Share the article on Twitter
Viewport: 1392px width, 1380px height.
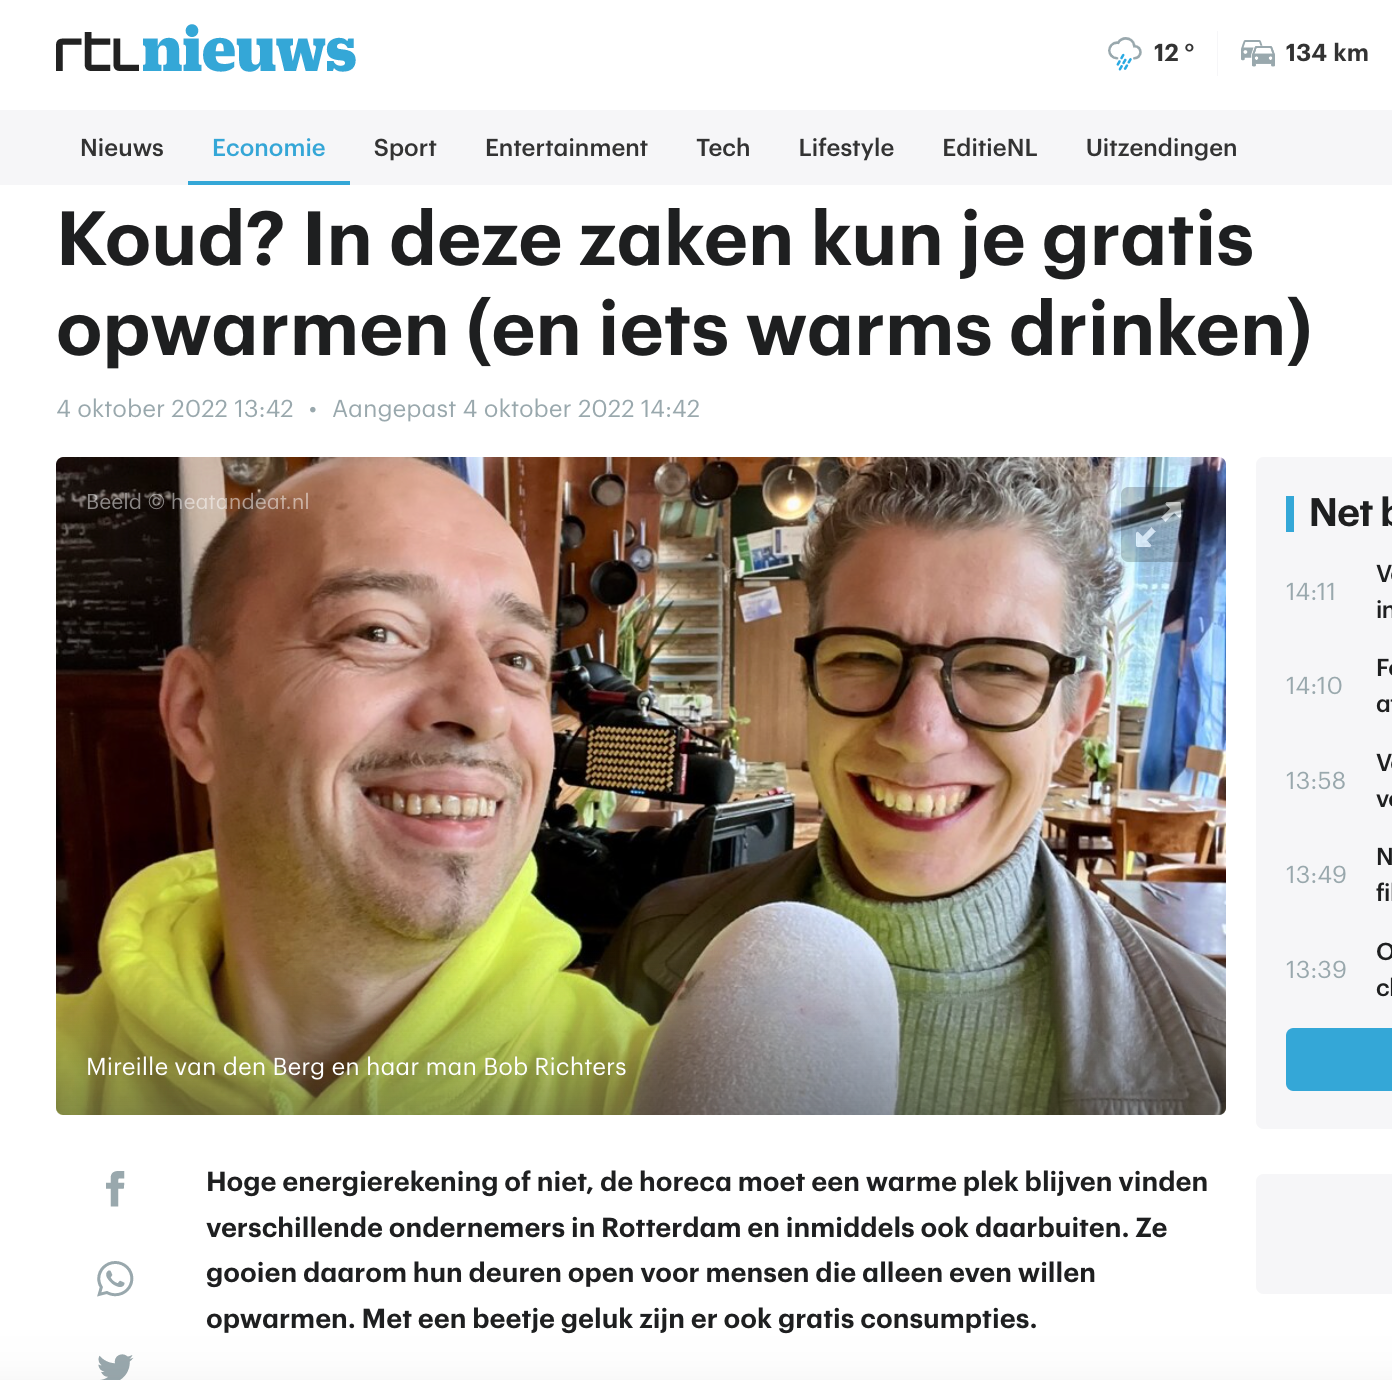click(115, 1366)
